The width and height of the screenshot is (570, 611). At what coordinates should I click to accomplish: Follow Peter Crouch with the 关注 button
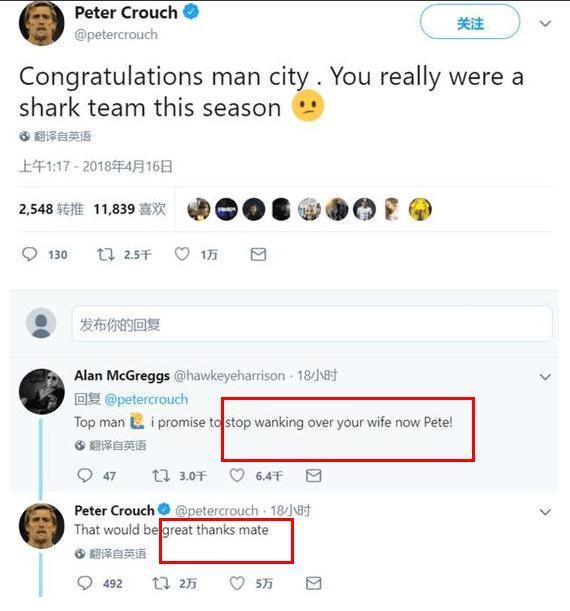pos(470,22)
